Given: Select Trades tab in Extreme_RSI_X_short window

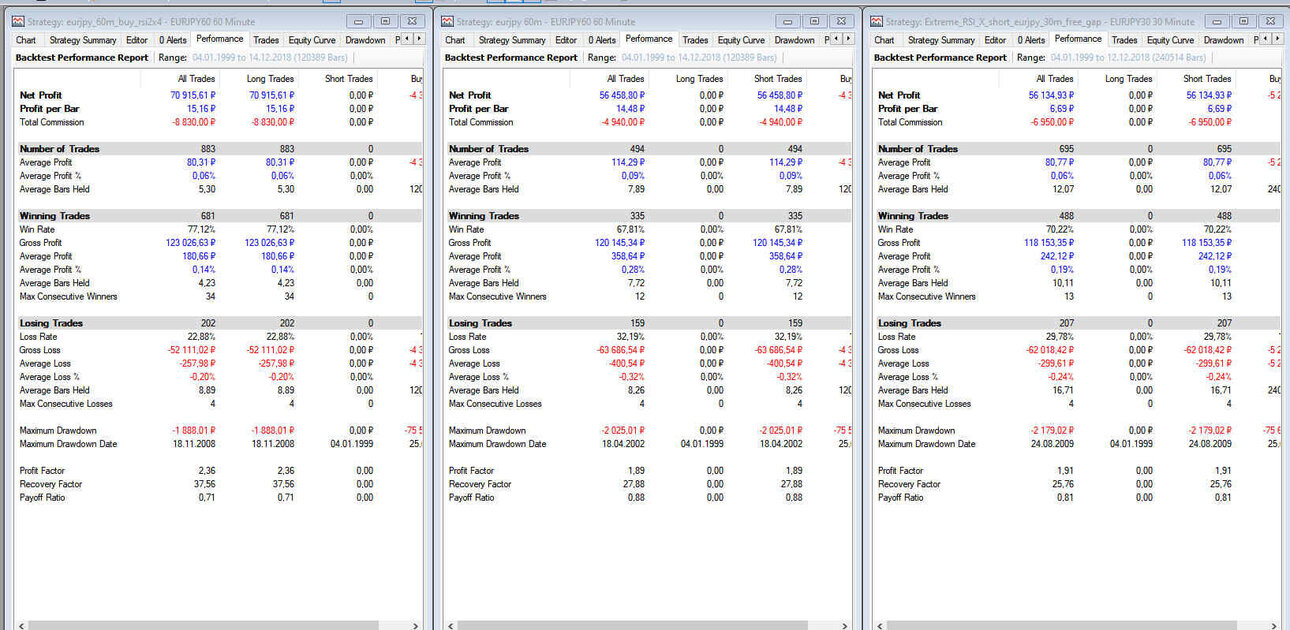Looking at the screenshot, I should 1125,40.
